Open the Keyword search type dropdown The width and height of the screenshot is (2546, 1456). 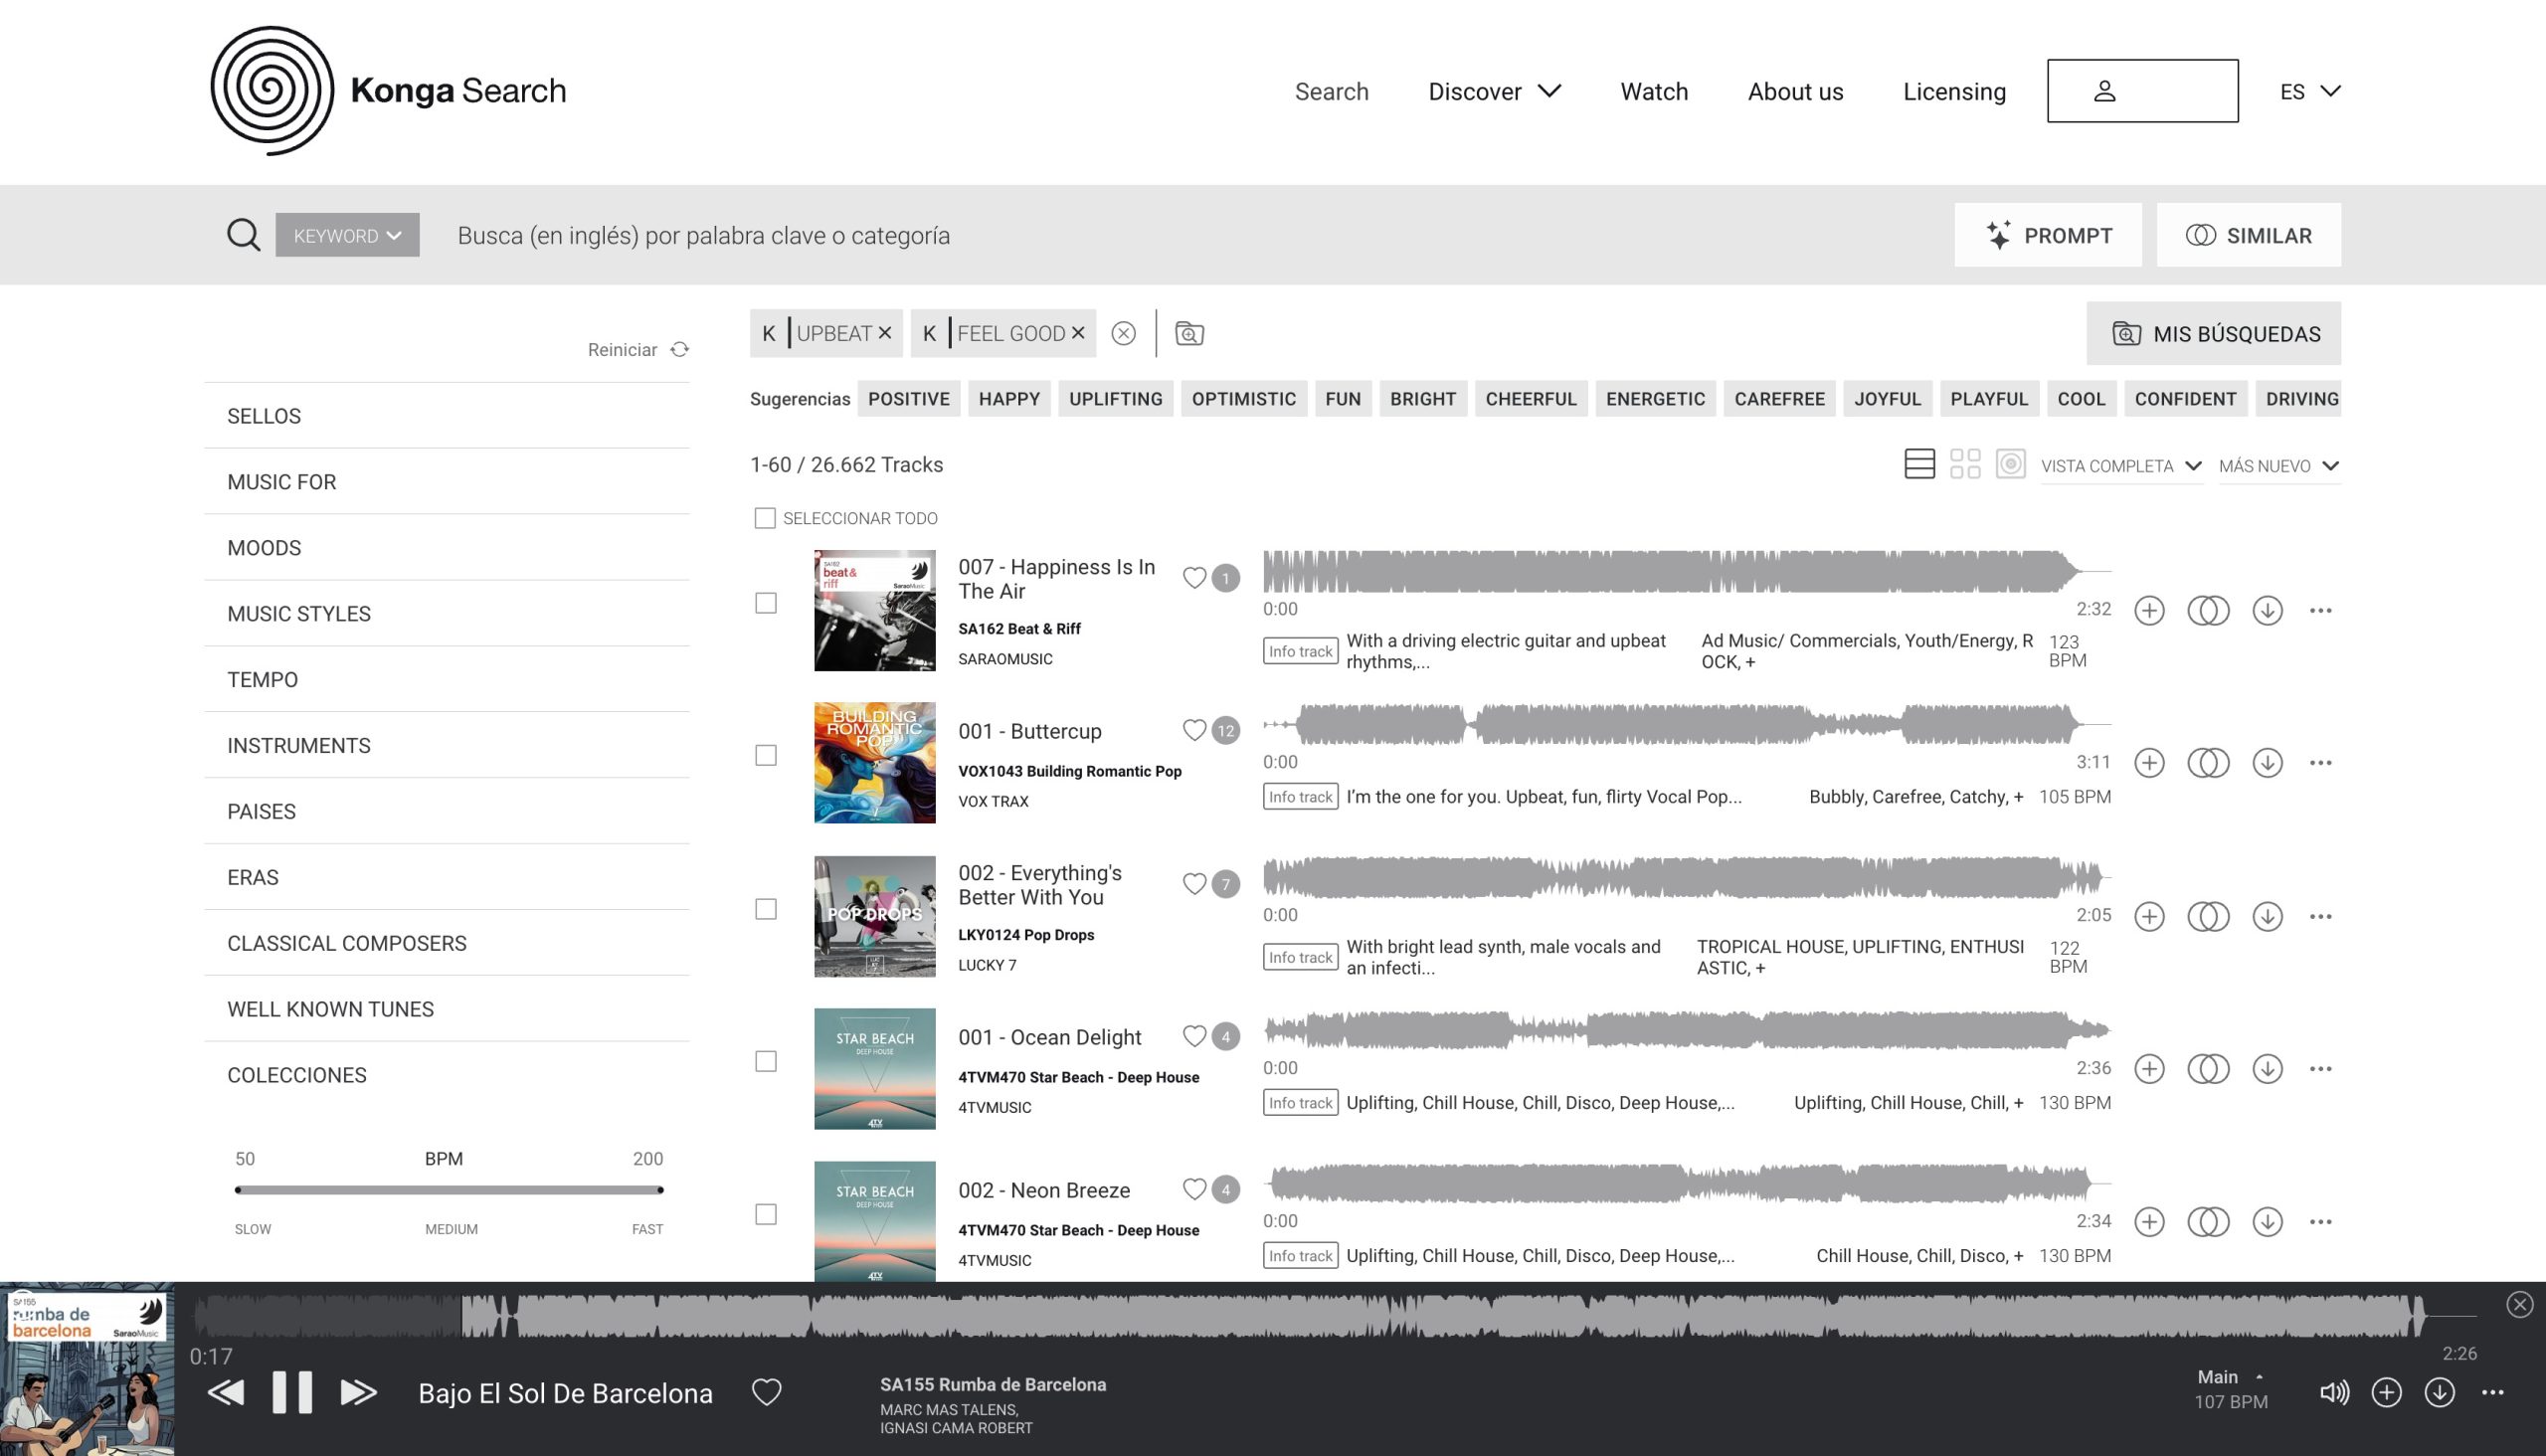click(x=347, y=236)
